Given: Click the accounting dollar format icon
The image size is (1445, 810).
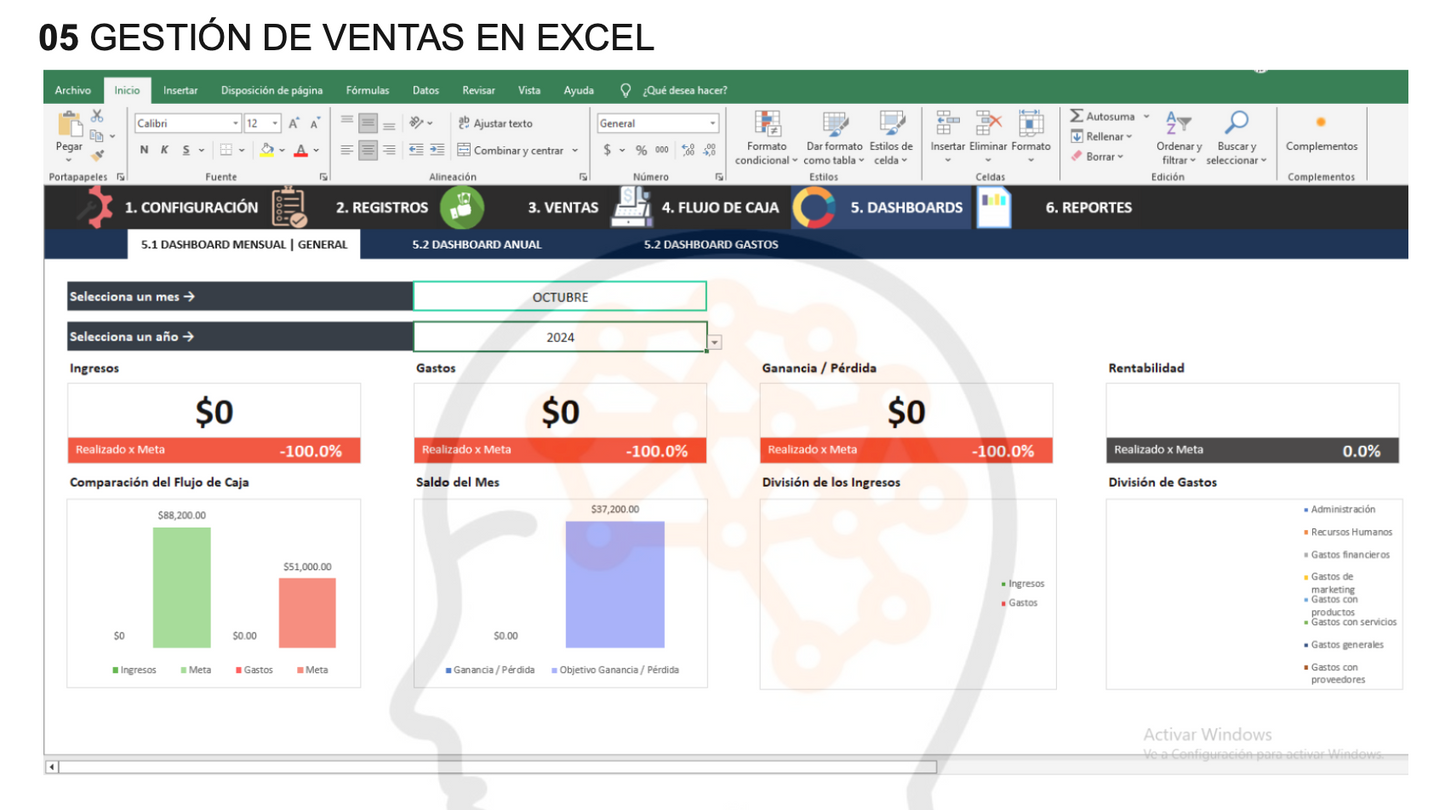Looking at the screenshot, I should (607, 150).
